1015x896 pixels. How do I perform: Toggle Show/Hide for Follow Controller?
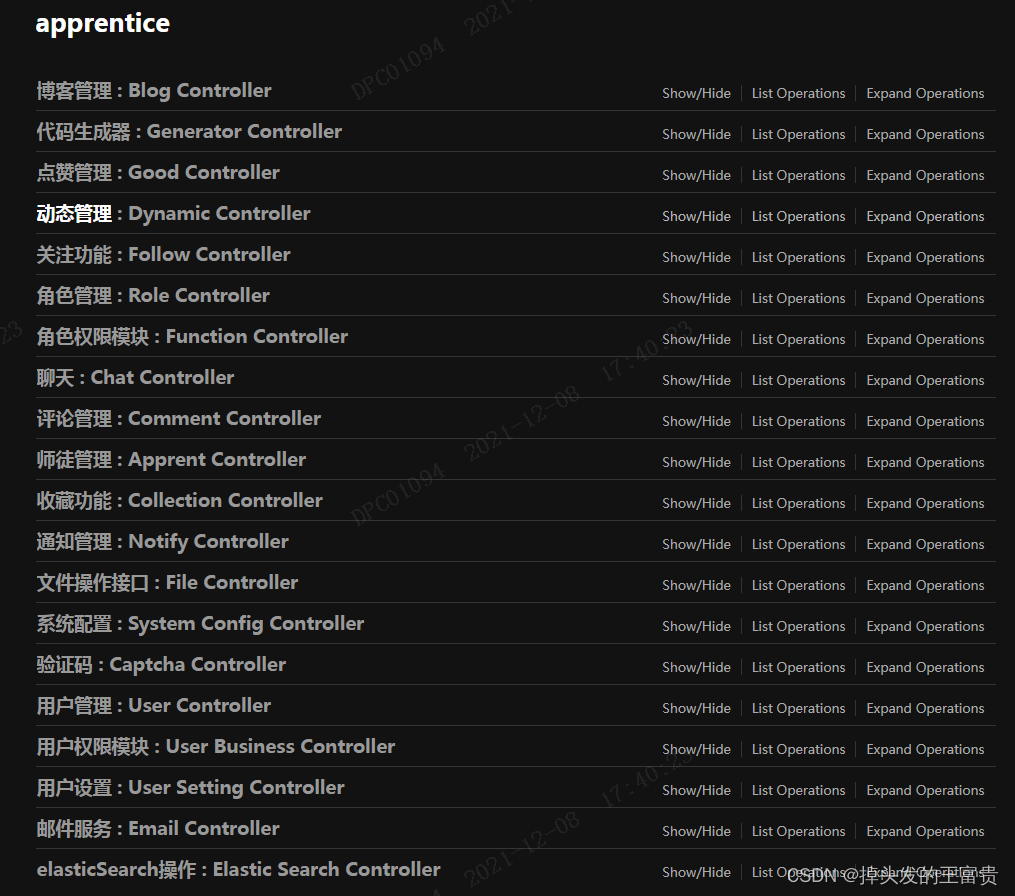coord(697,257)
